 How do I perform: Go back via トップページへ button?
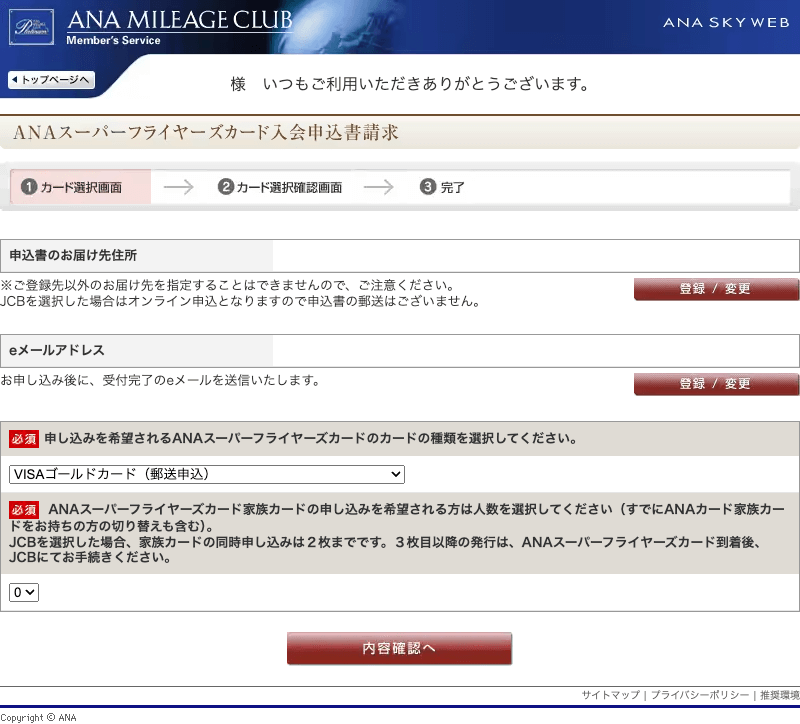52,80
